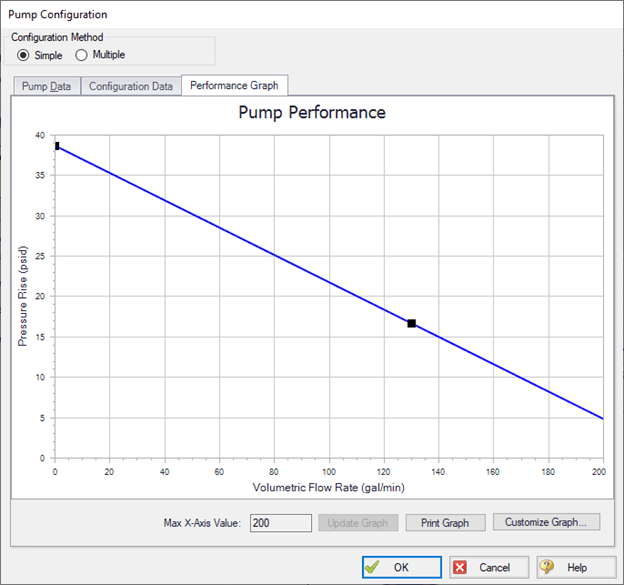Choose the Multiple configuration method
The image size is (624, 585).
point(82,54)
